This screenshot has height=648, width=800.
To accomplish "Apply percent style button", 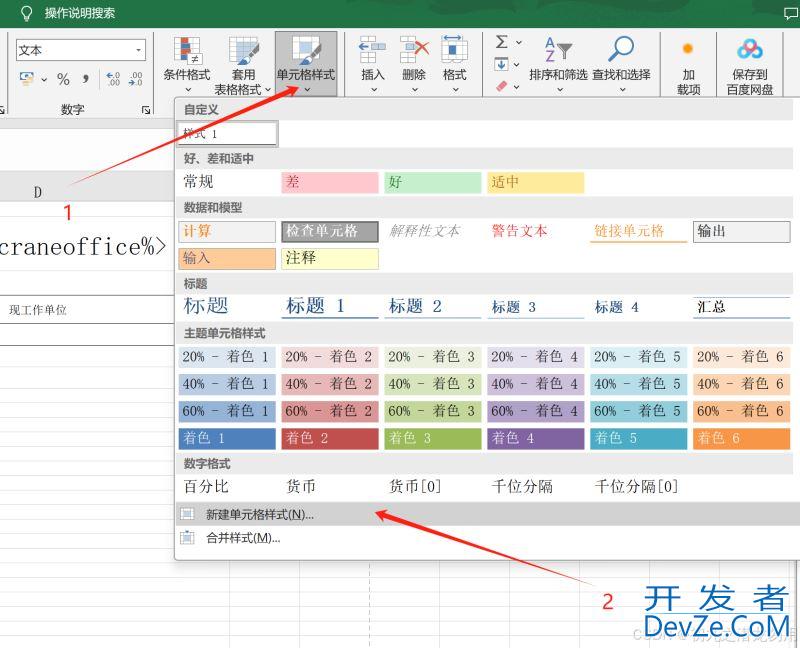I will click(x=63, y=79).
